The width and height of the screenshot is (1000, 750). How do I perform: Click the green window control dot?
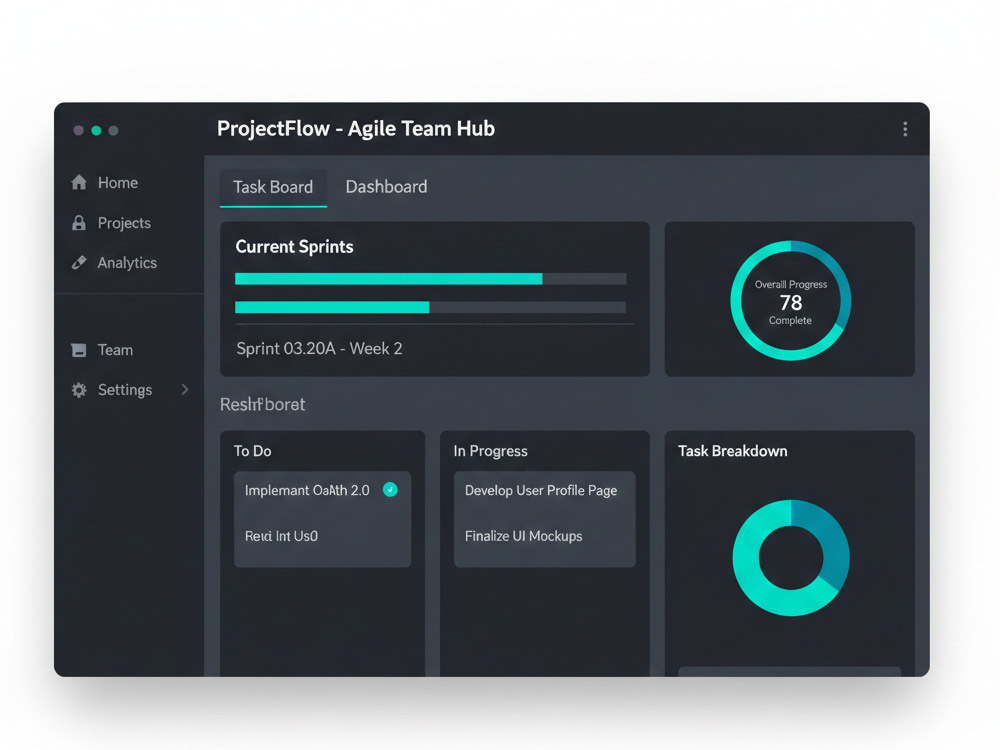coord(96,131)
